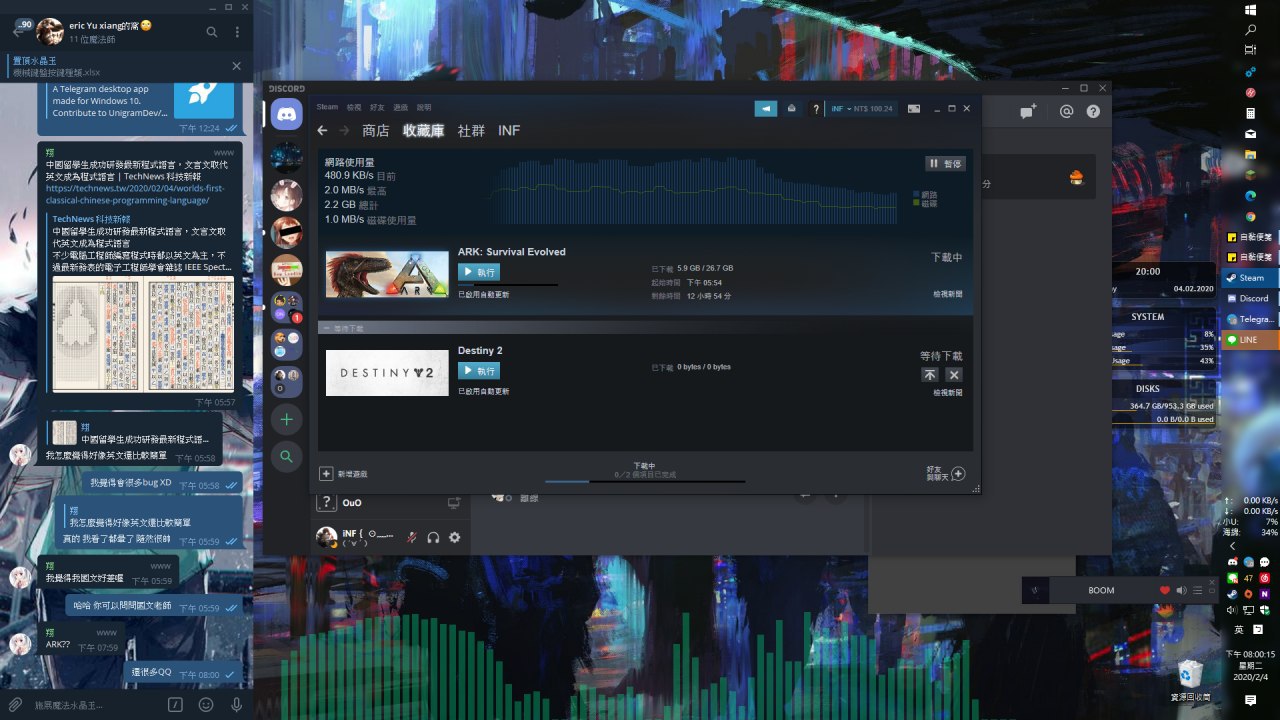Attach a file in Telegram
This screenshot has height=720, width=1280.
tap(16, 704)
